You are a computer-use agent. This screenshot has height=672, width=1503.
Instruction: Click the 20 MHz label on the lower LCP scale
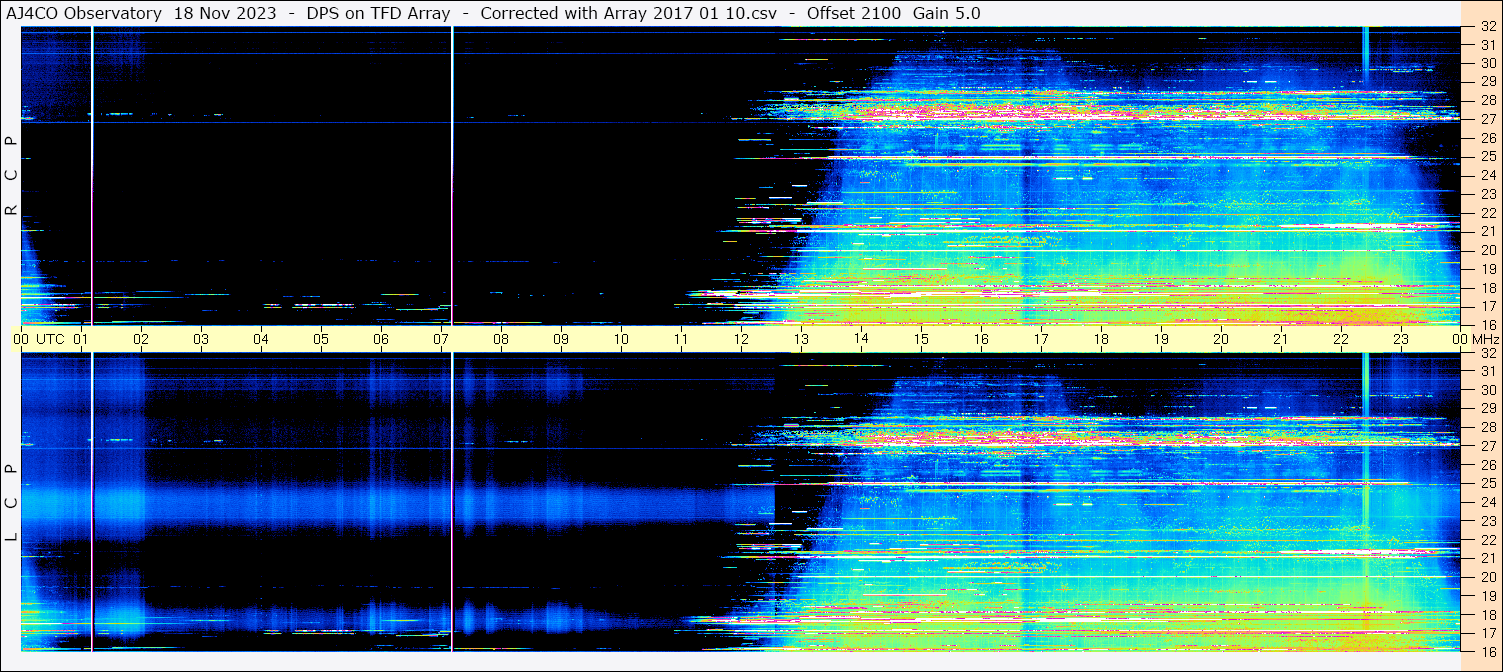tap(1487, 577)
